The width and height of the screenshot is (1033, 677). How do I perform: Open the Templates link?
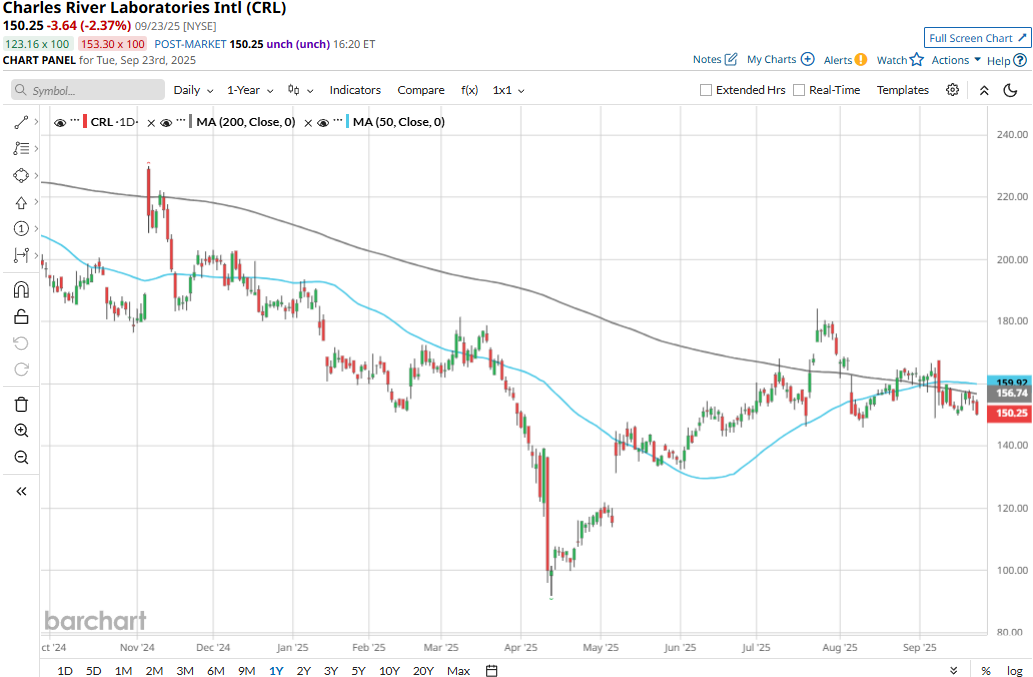902,90
